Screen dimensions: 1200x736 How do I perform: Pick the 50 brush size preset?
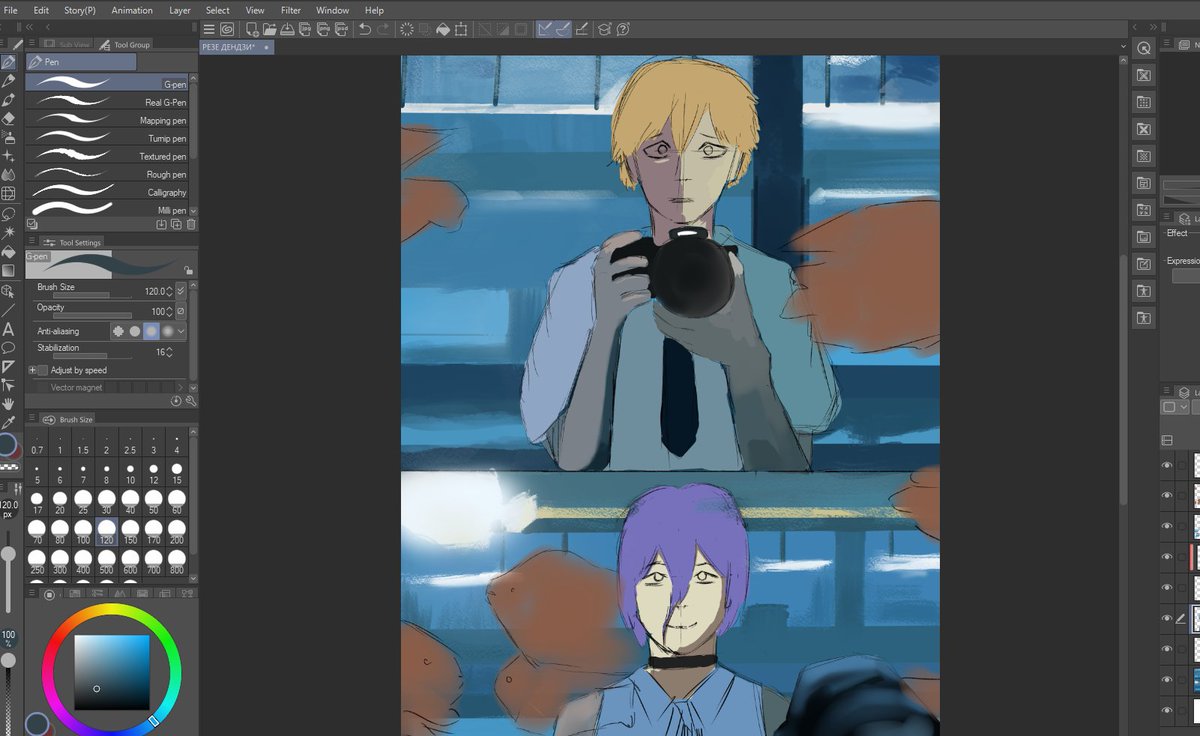tap(154, 501)
